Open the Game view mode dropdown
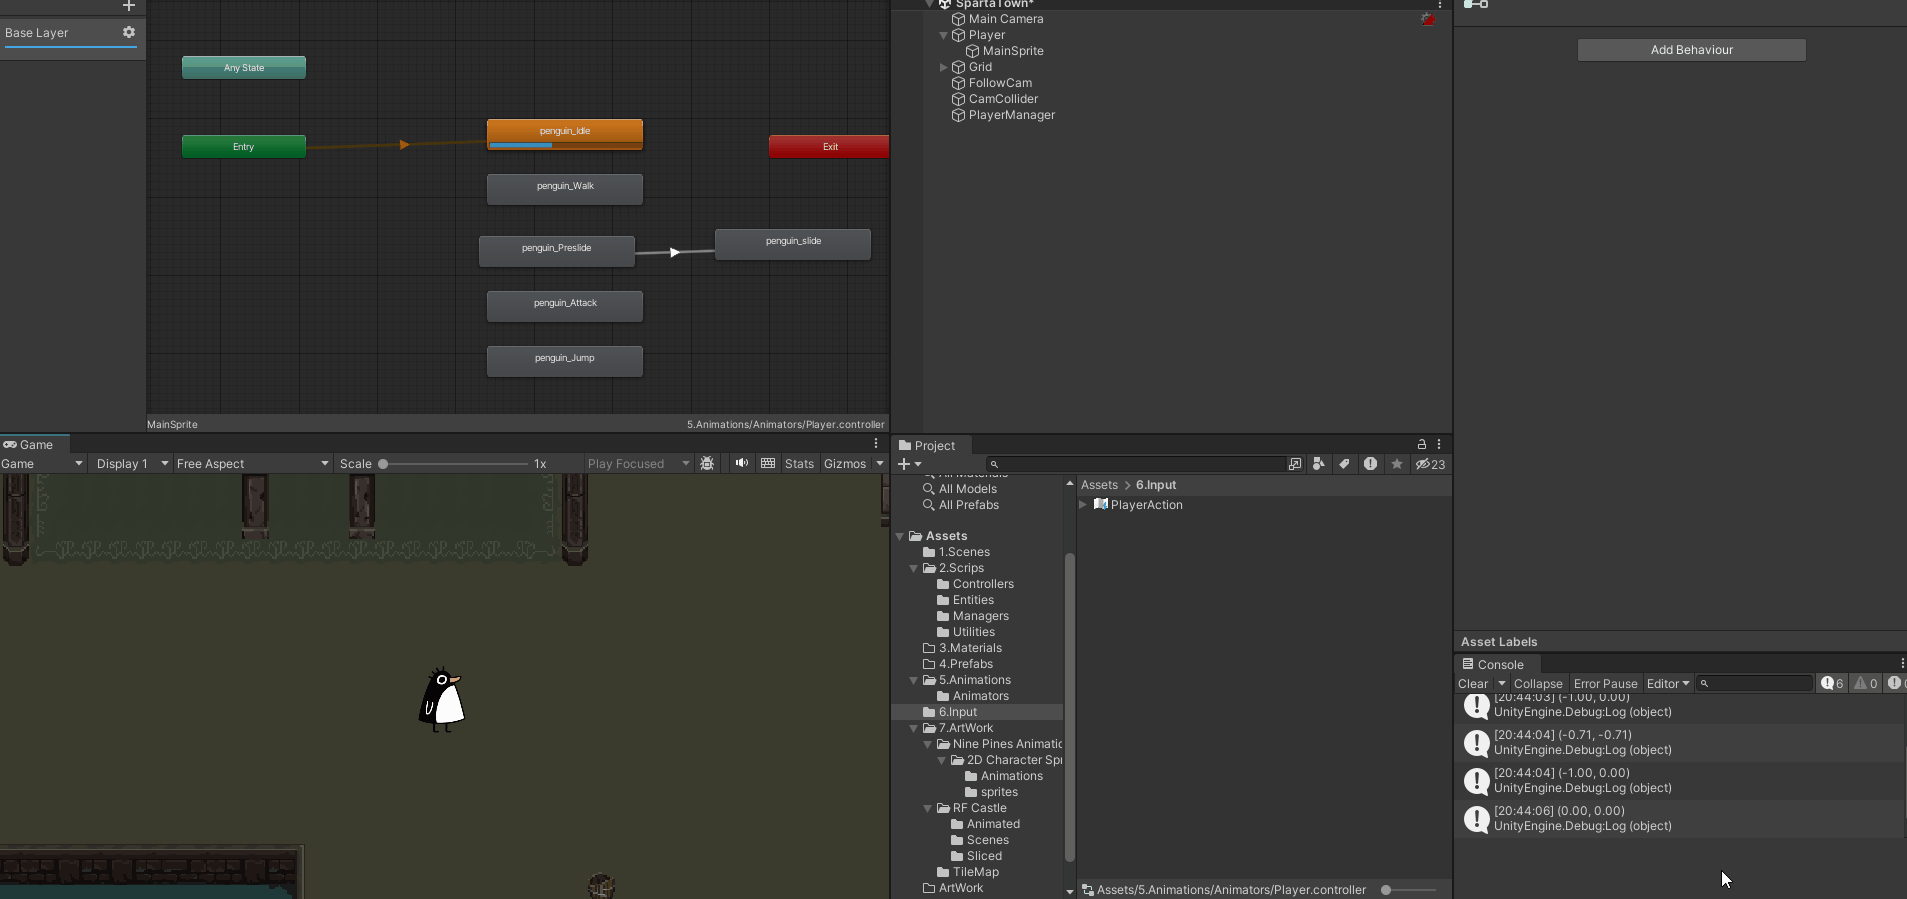The image size is (1907, 899). 43,464
